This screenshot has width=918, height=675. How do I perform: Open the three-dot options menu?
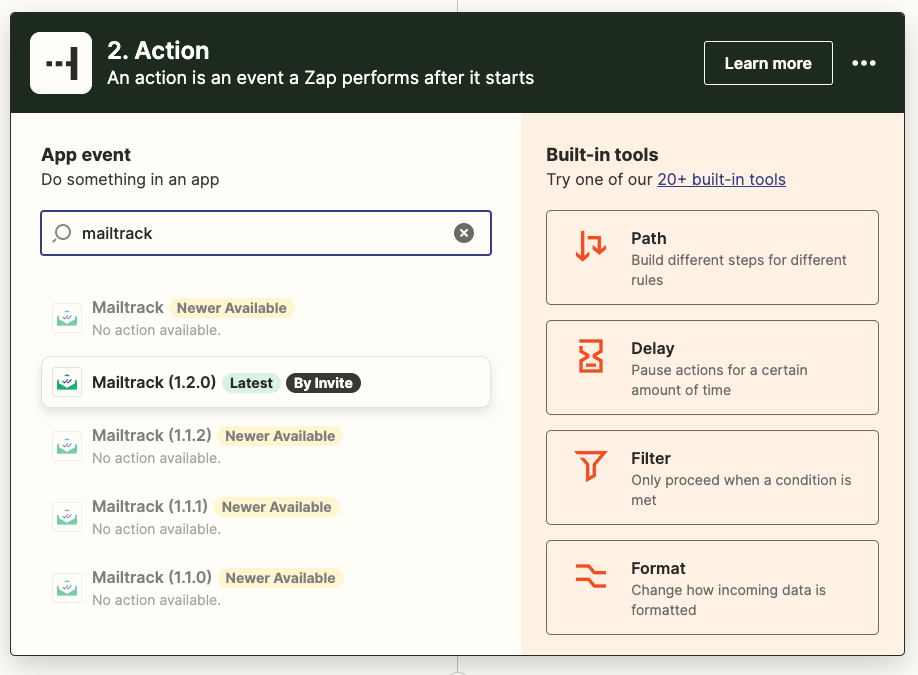tap(863, 62)
